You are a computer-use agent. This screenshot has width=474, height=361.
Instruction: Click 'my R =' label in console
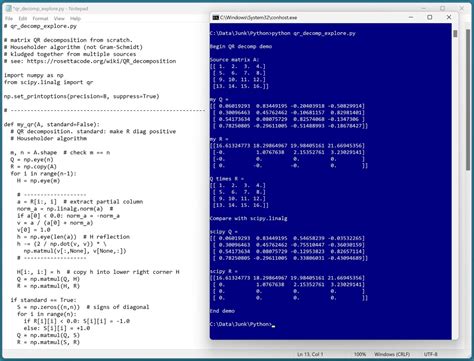click(x=219, y=139)
